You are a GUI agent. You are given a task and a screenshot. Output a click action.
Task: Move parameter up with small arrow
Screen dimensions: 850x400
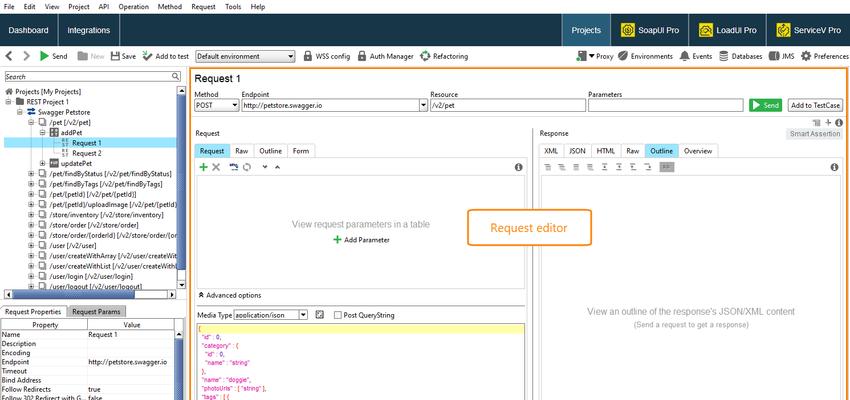pos(278,167)
